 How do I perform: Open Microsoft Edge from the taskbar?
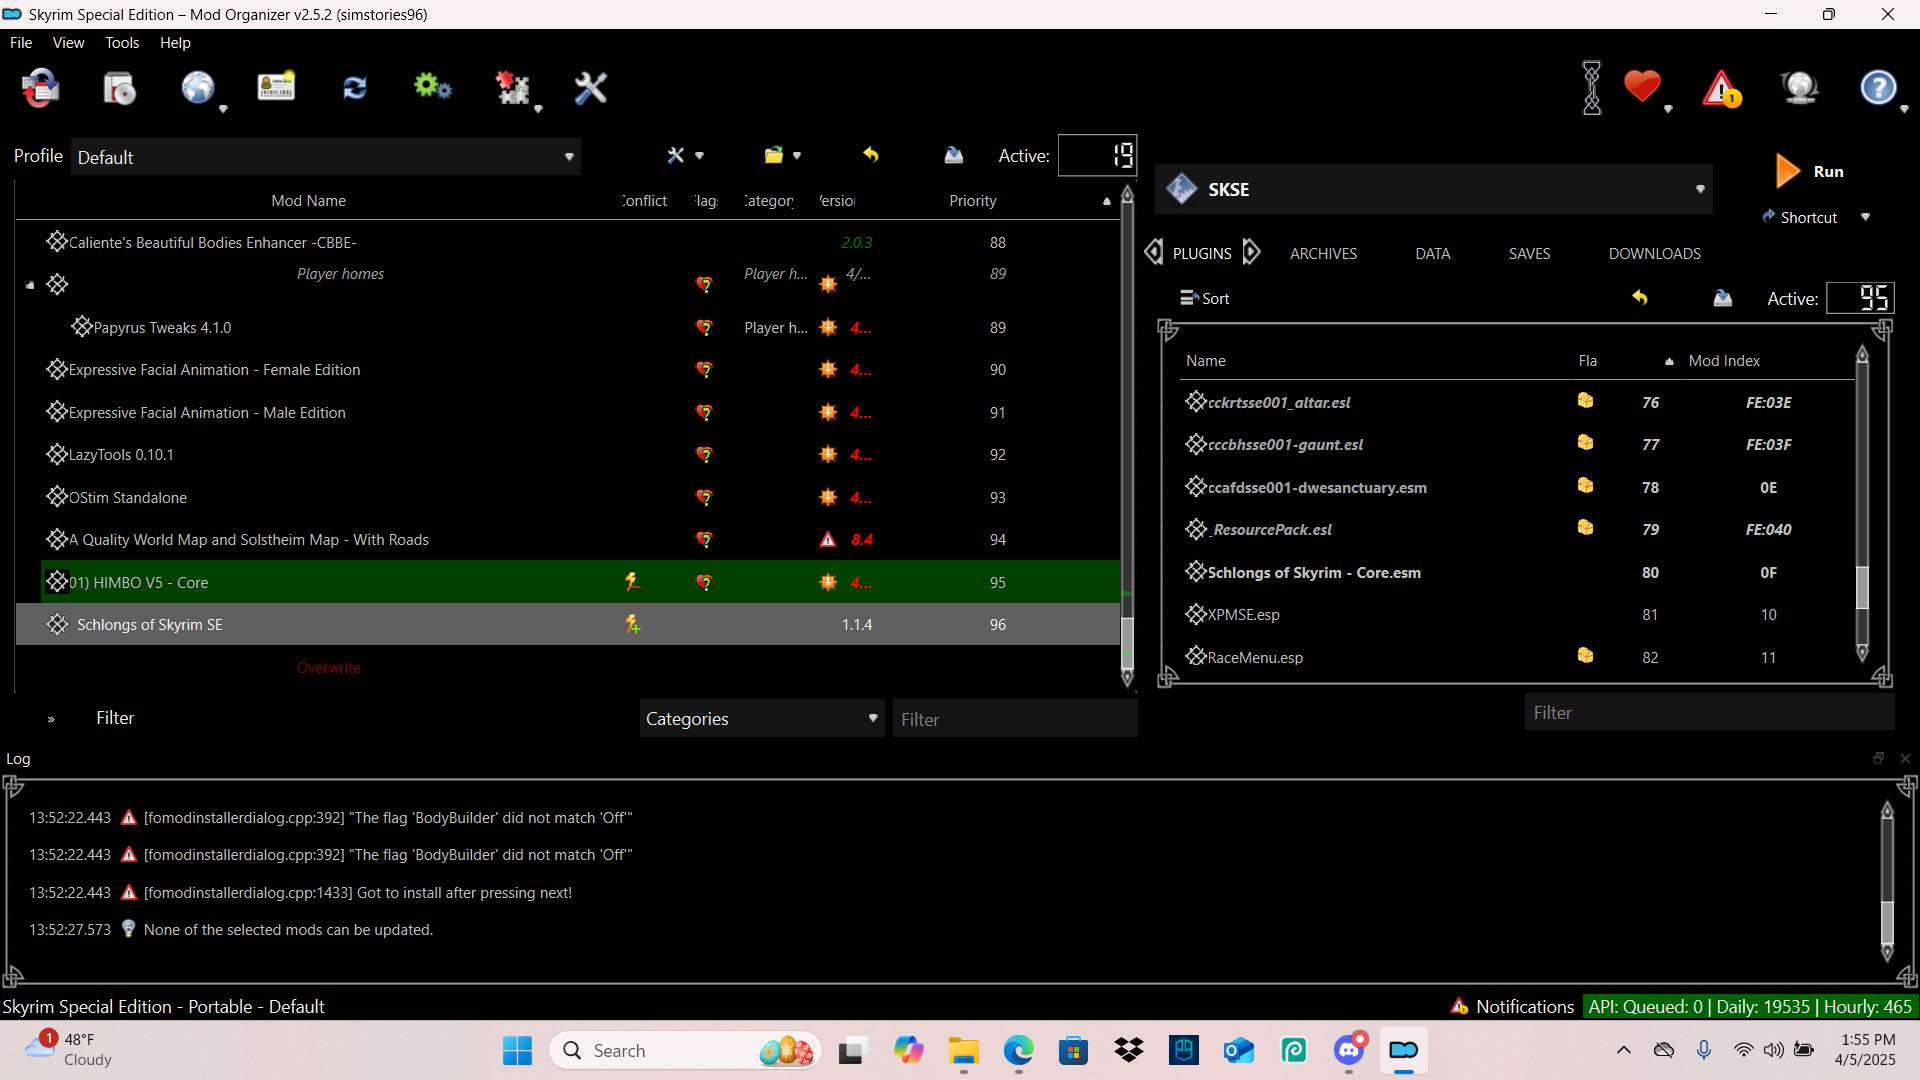click(1018, 1051)
